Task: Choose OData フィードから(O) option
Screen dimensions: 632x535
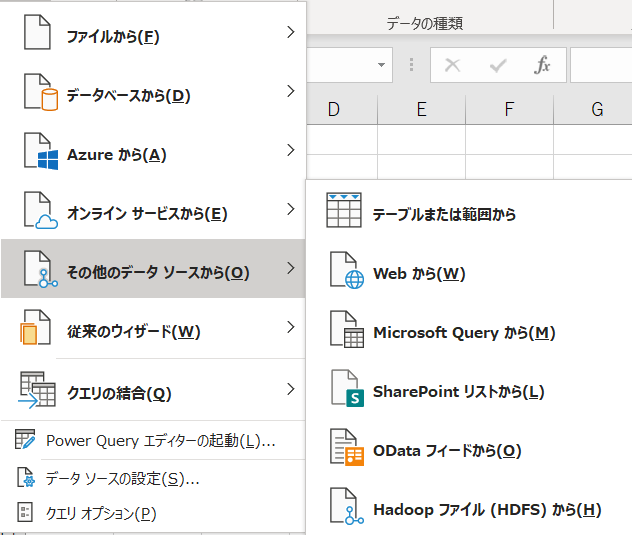Action: 469,447
